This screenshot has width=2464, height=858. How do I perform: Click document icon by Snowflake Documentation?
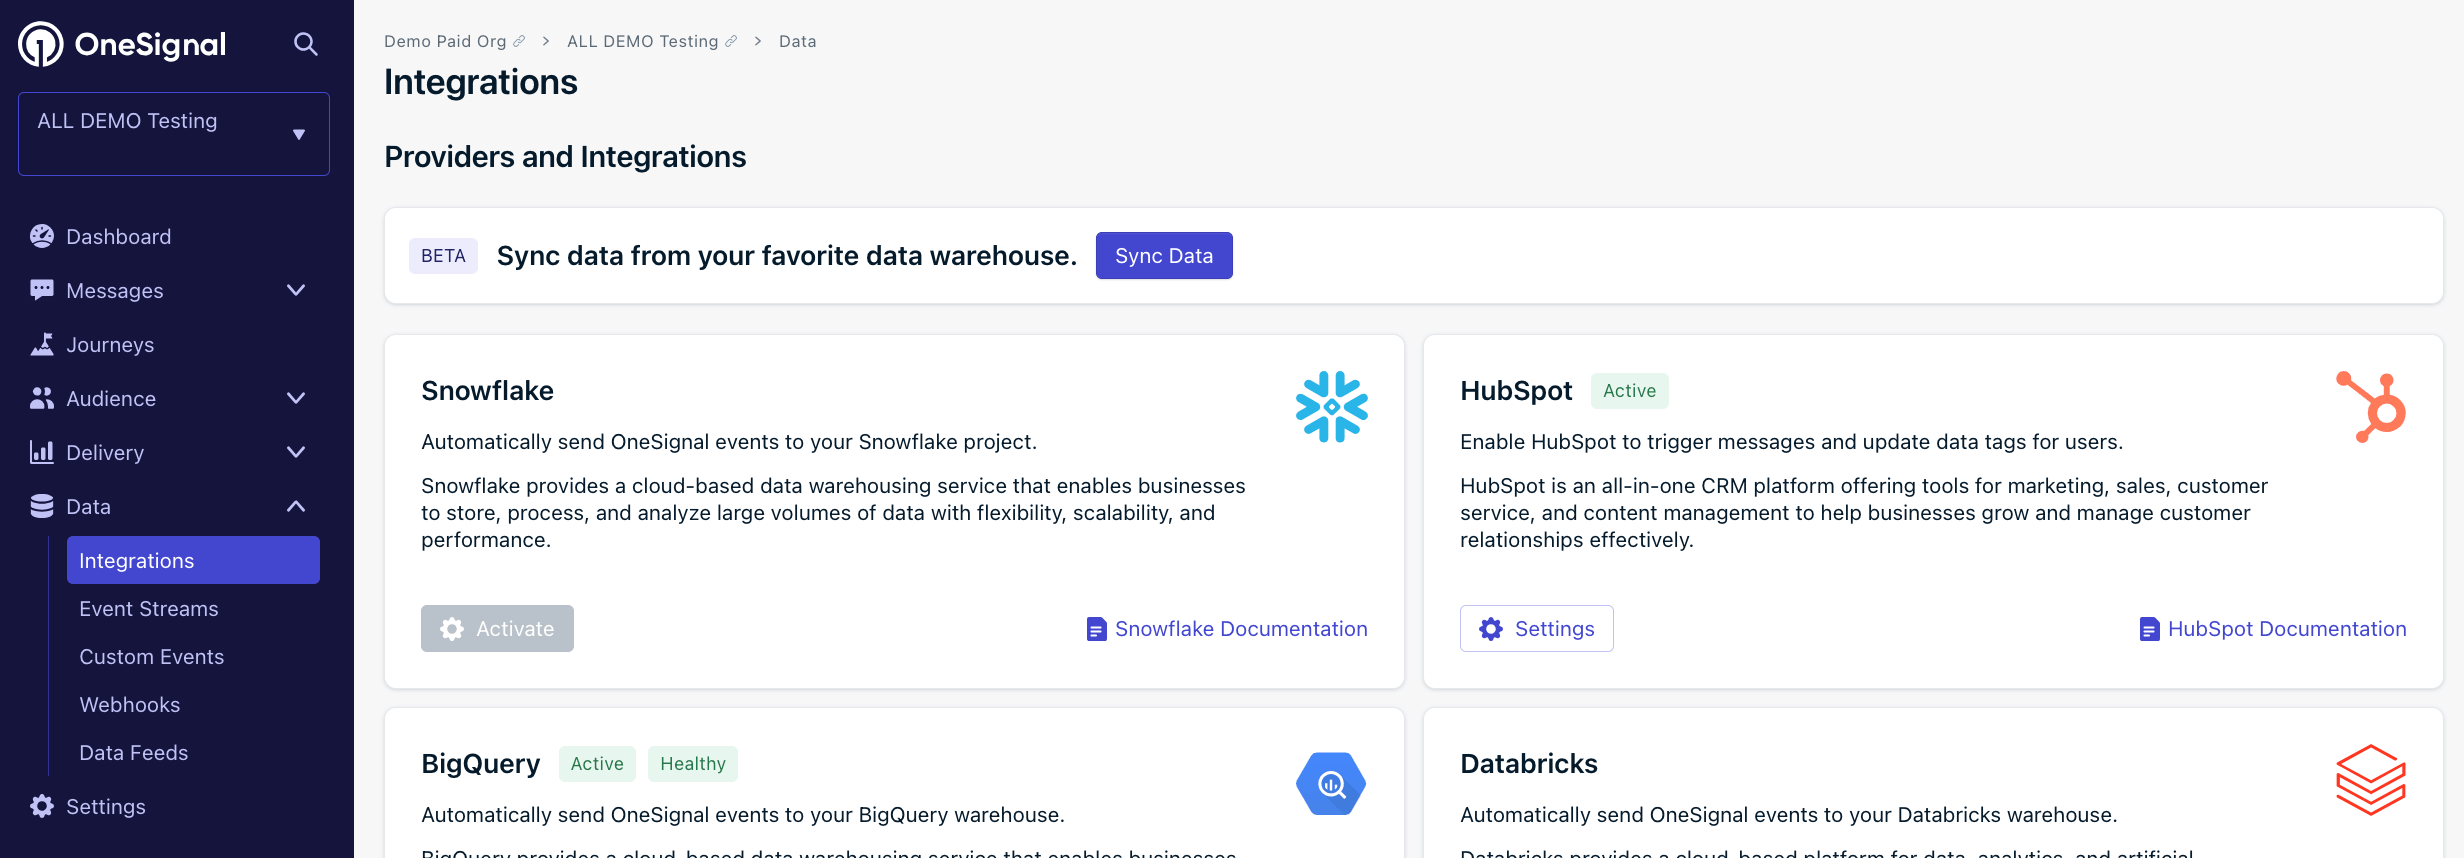1097,629
